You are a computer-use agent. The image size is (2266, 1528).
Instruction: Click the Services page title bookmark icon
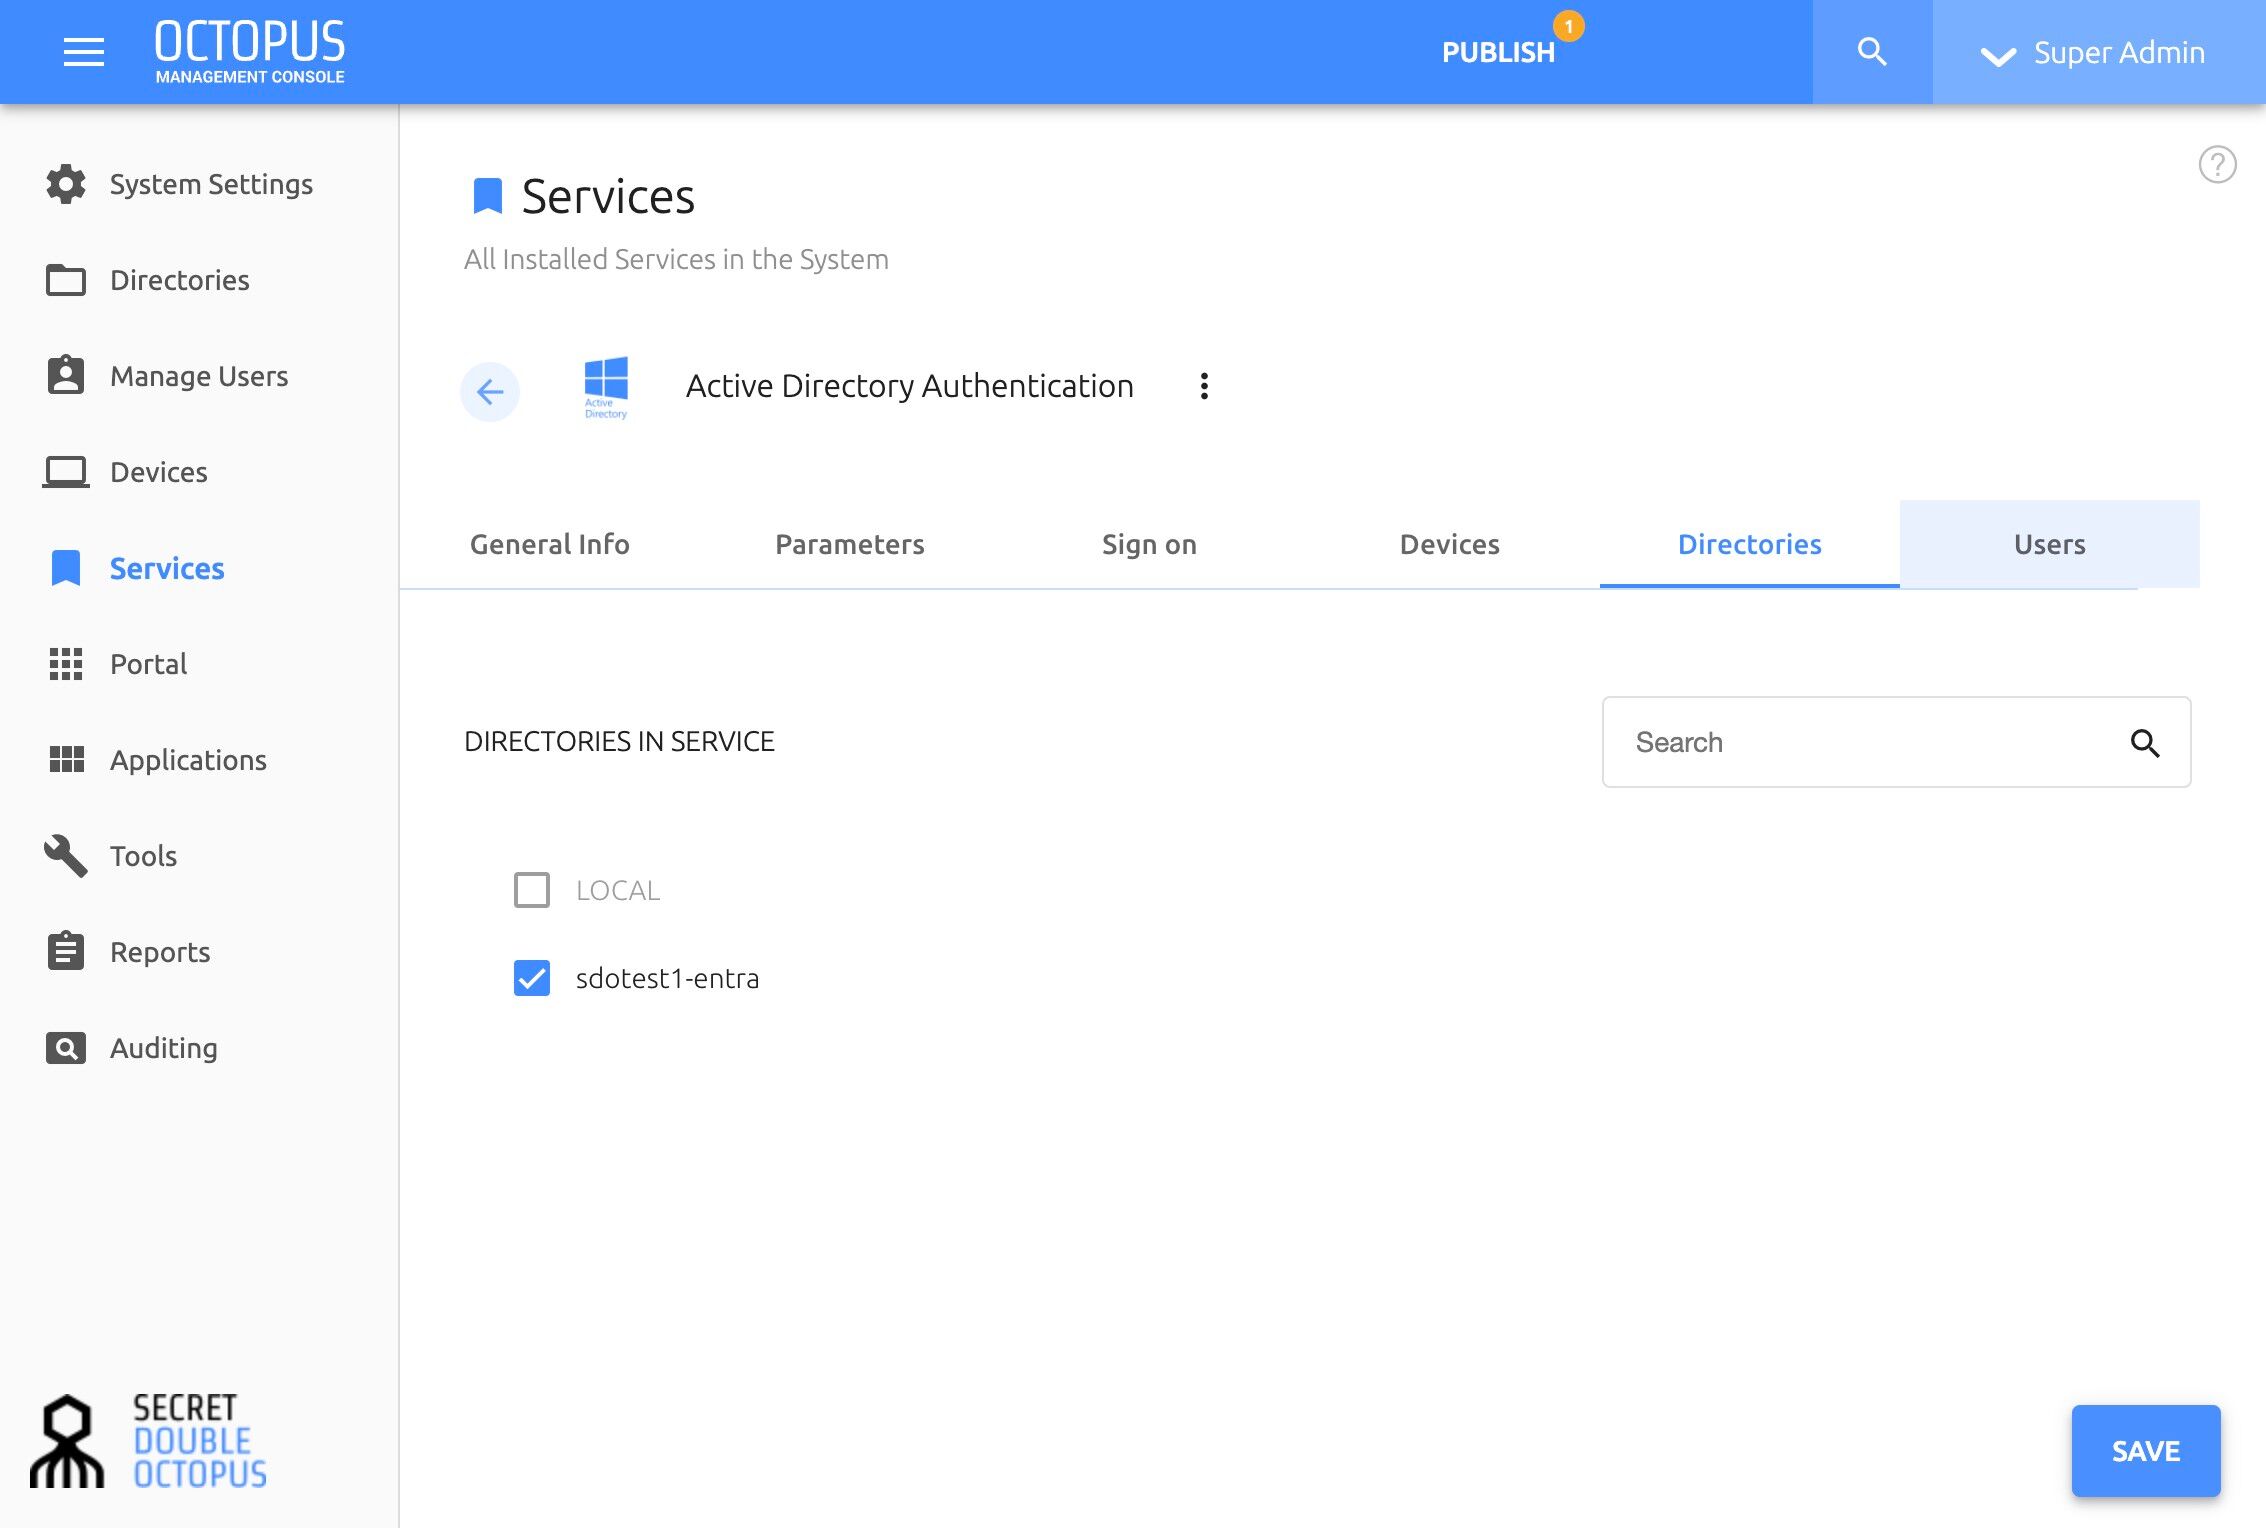pyautogui.click(x=487, y=195)
